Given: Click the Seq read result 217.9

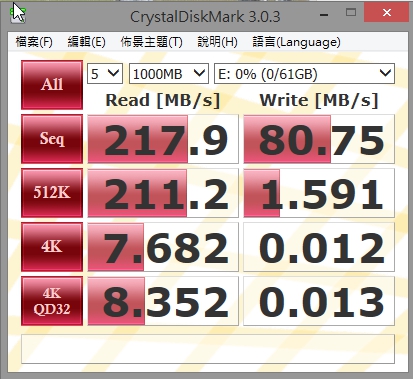Looking at the screenshot, I should tap(163, 139).
